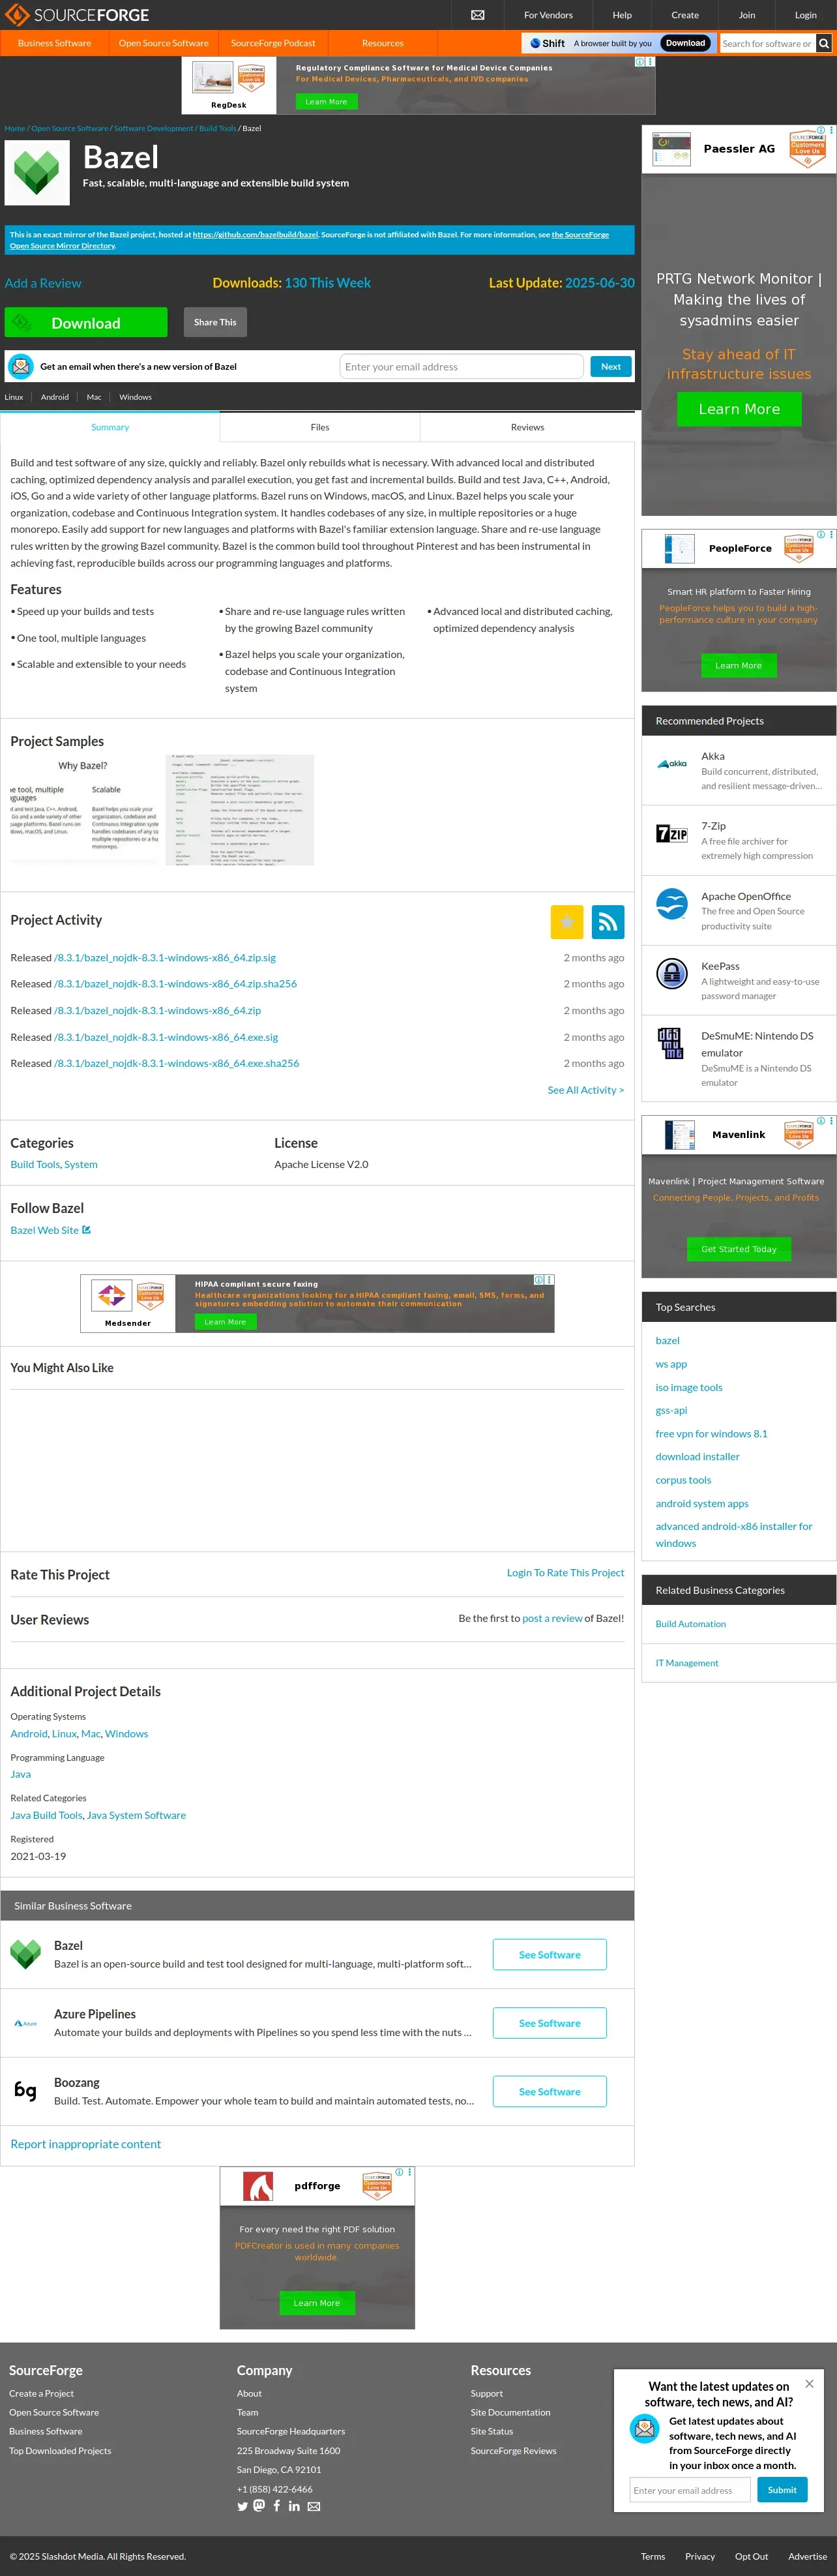Image resolution: width=837 pixels, height=2576 pixels.
Task: Open the See All Activity link
Action: coord(586,1090)
